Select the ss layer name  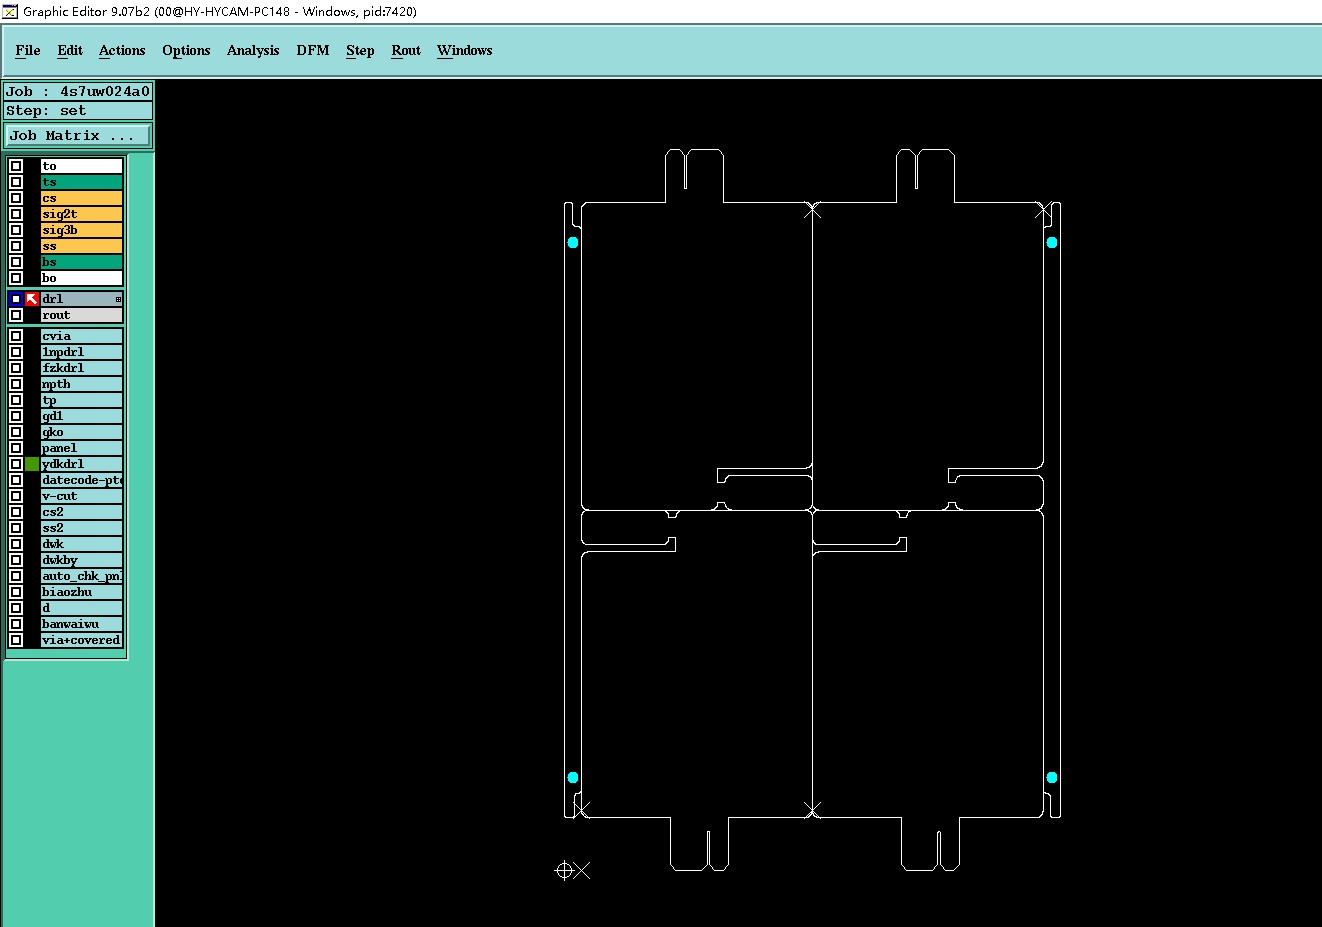tap(82, 246)
